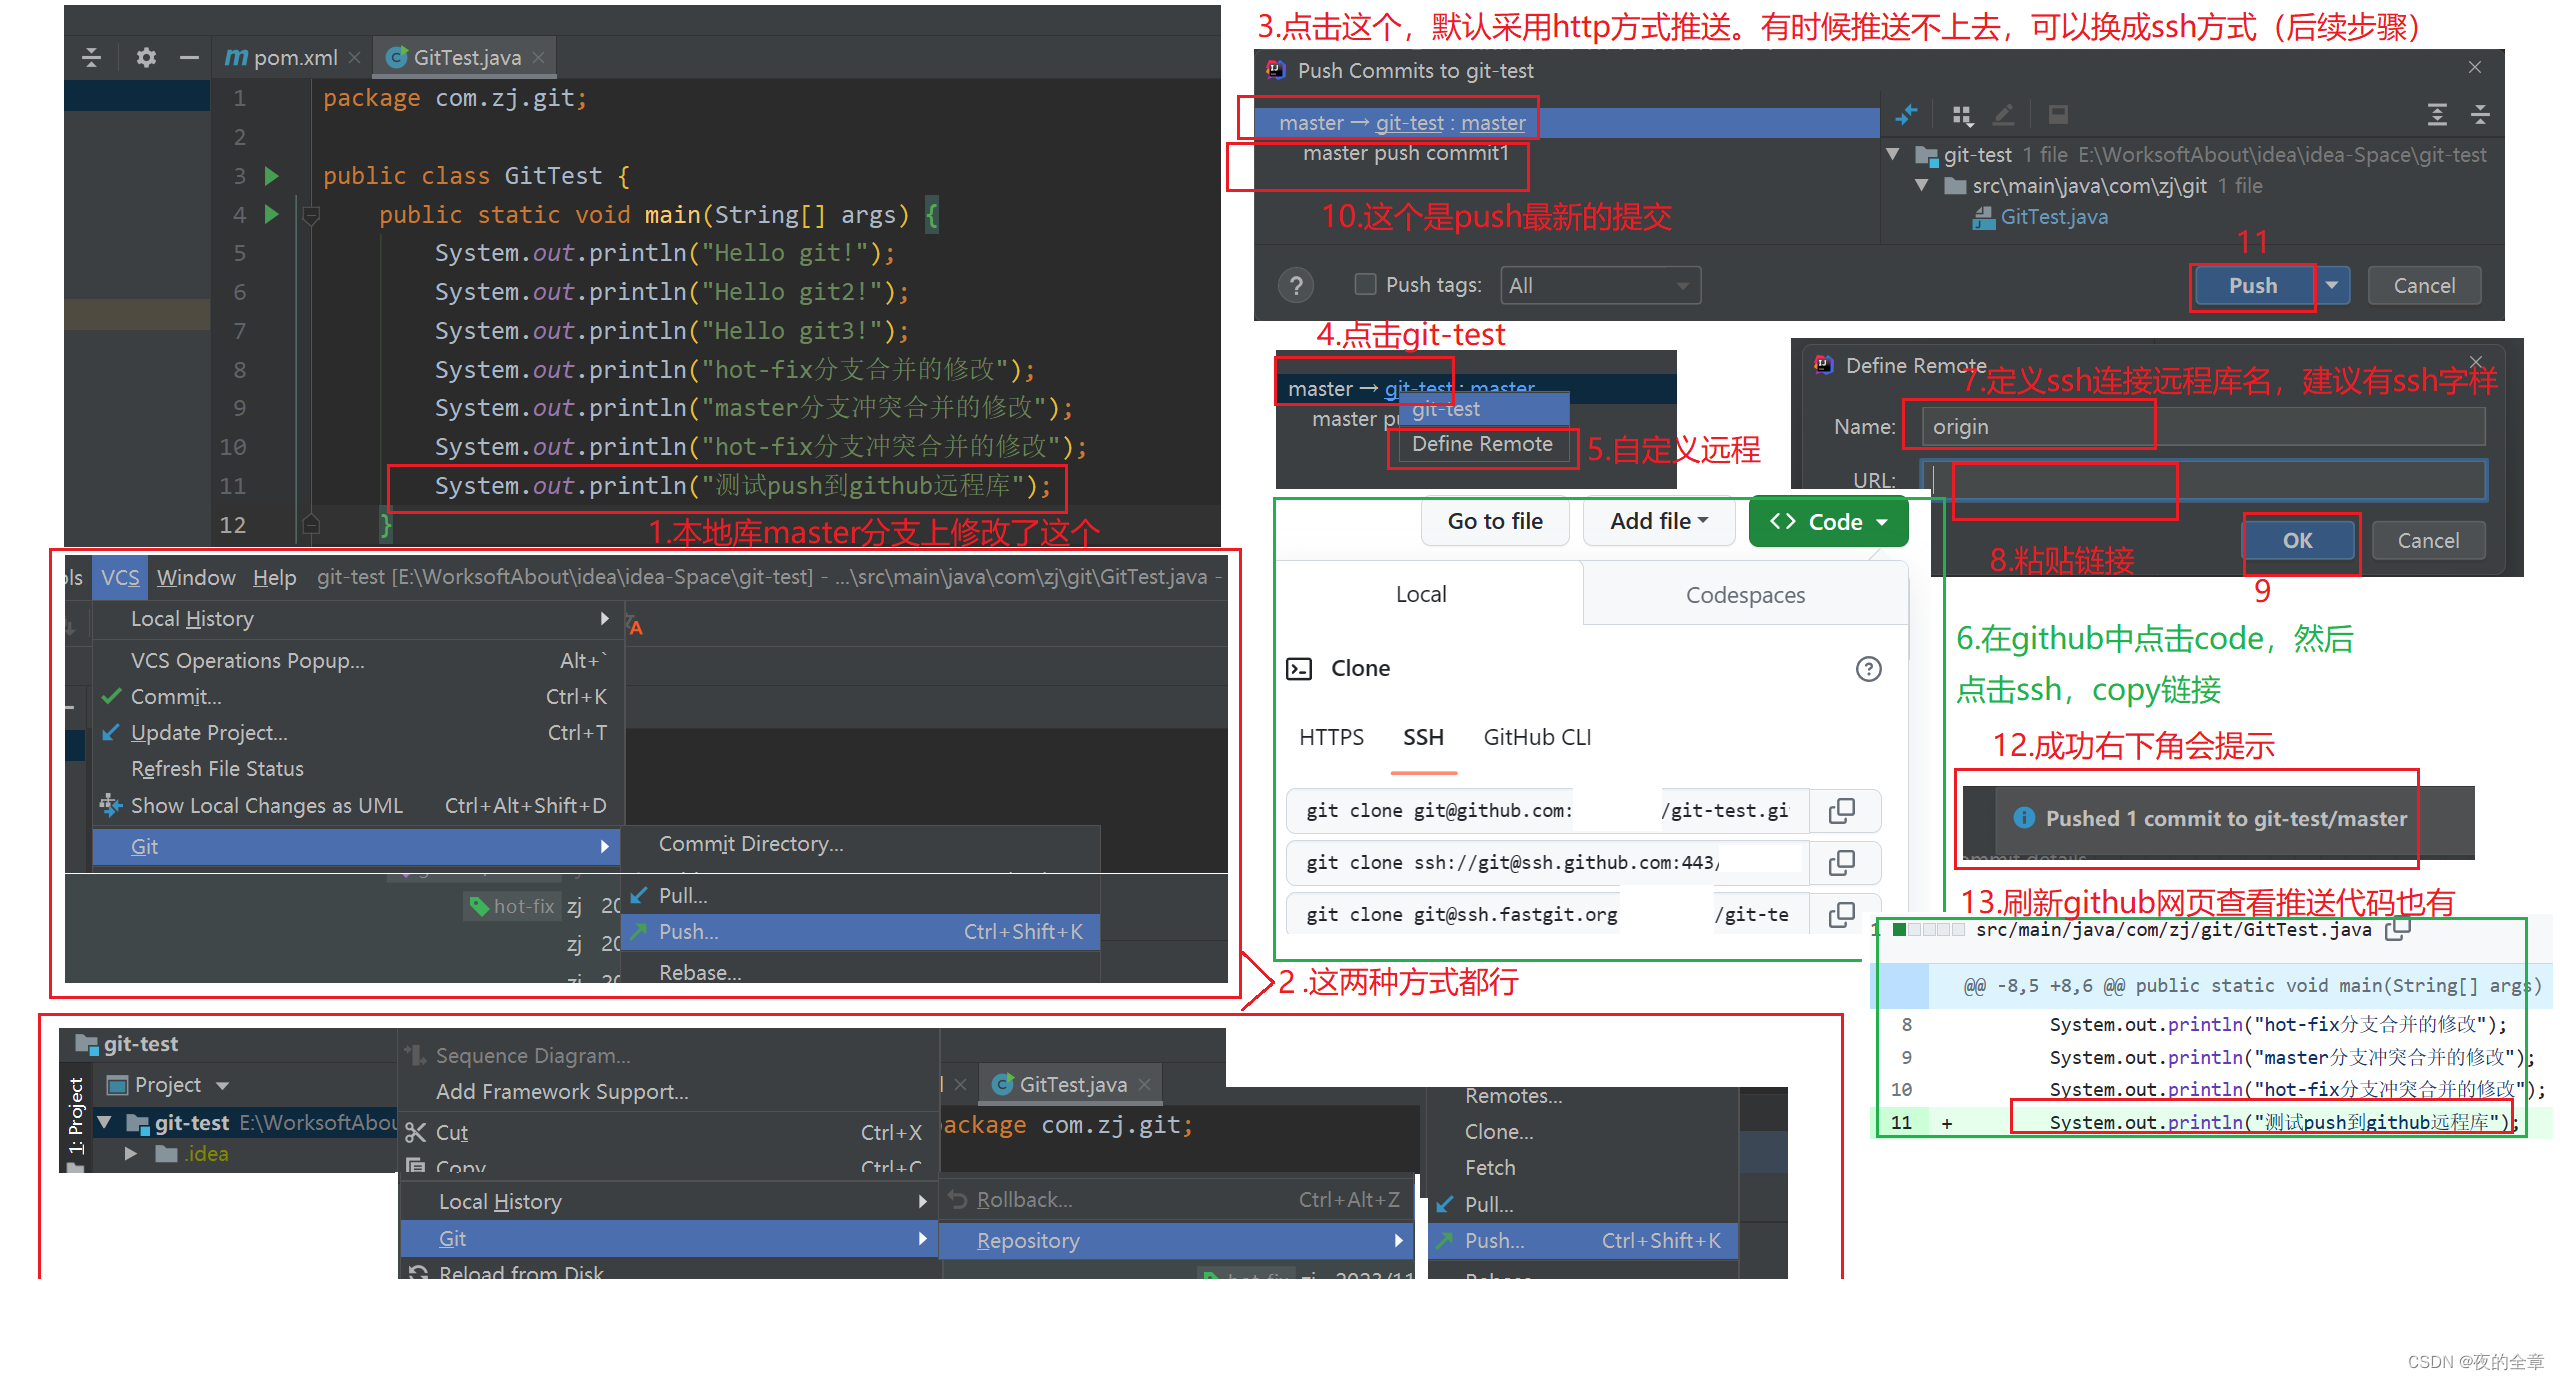This screenshot has height=1380, width=2560.
Task: Click OK in Define Remote dialog
Action: 2297,541
